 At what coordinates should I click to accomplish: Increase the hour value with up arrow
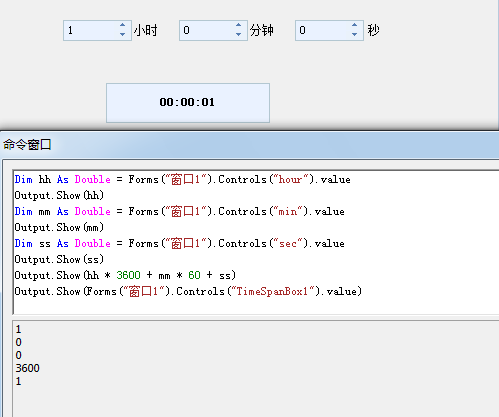[122, 25]
